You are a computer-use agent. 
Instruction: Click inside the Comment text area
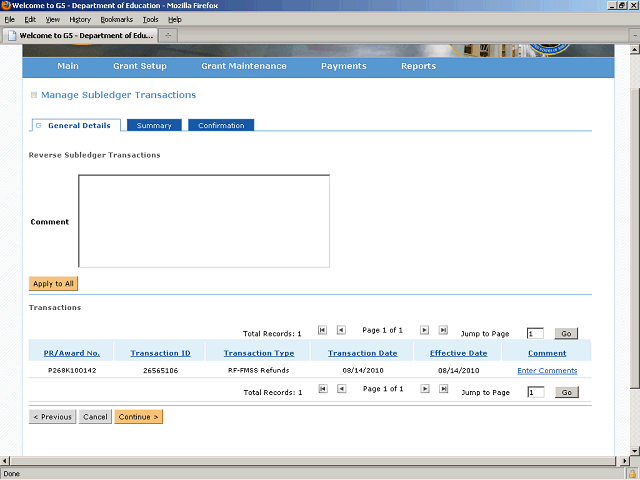pyautogui.click(x=204, y=221)
